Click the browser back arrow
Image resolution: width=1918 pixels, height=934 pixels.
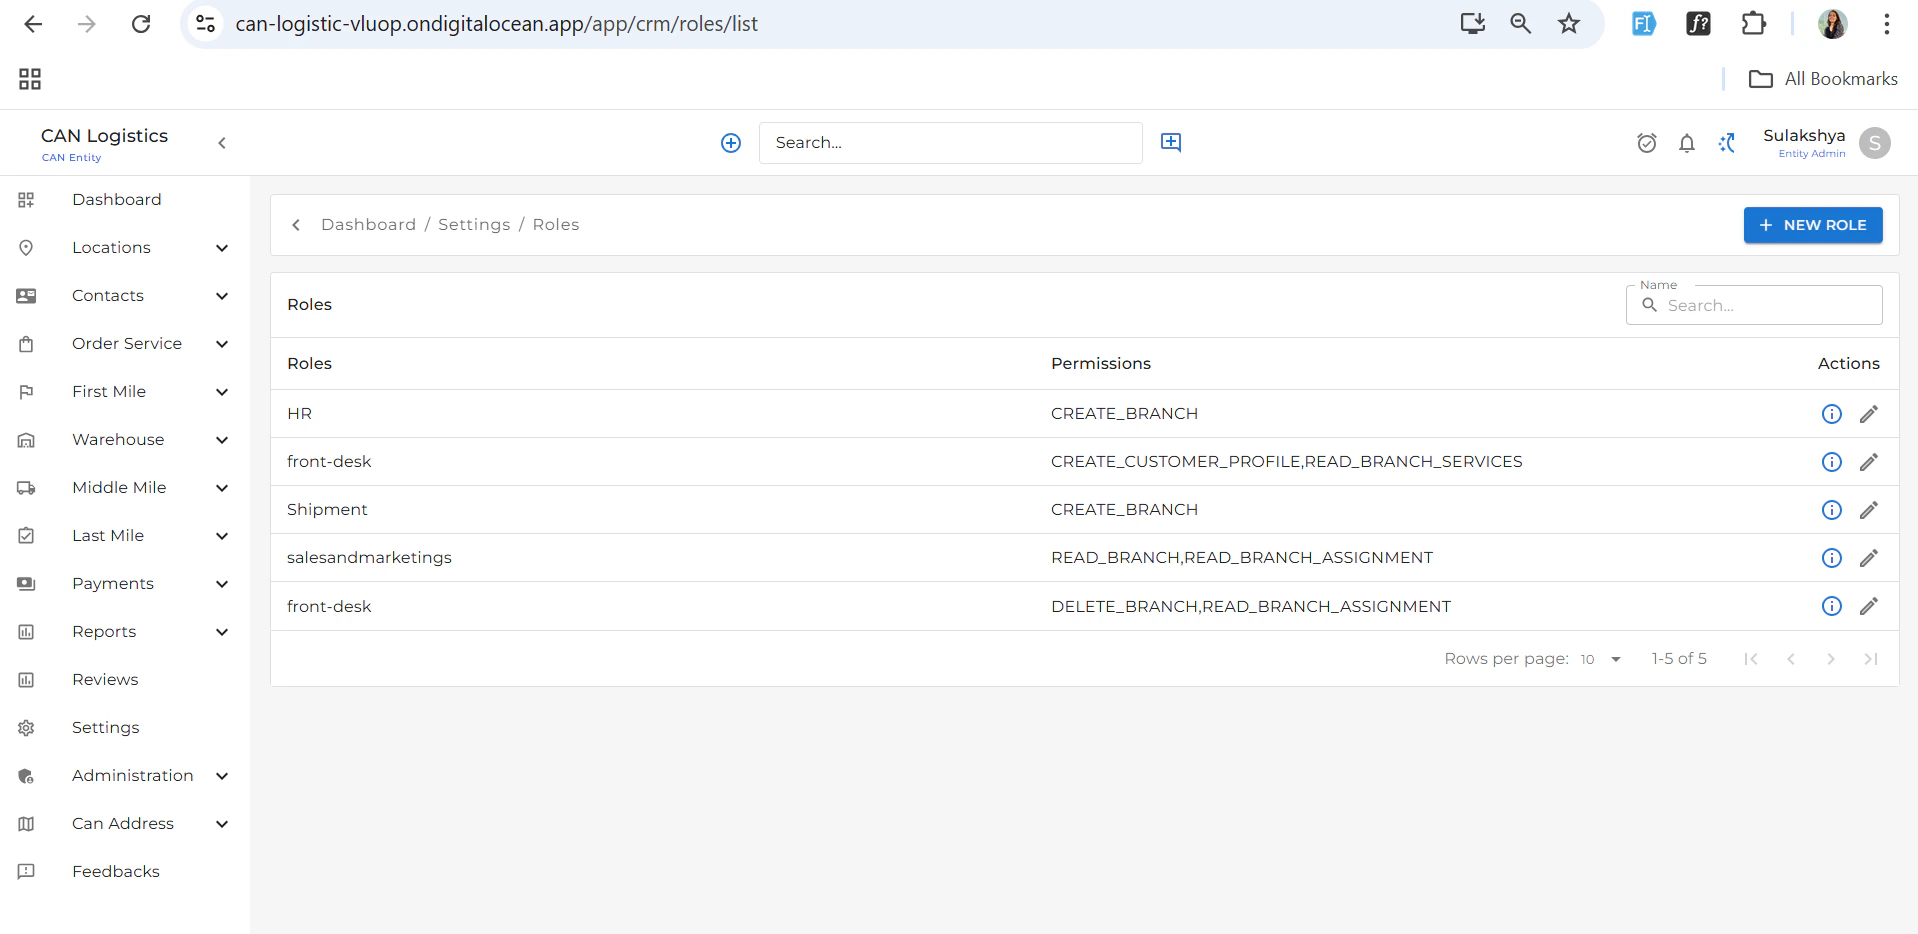[x=33, y=24]
